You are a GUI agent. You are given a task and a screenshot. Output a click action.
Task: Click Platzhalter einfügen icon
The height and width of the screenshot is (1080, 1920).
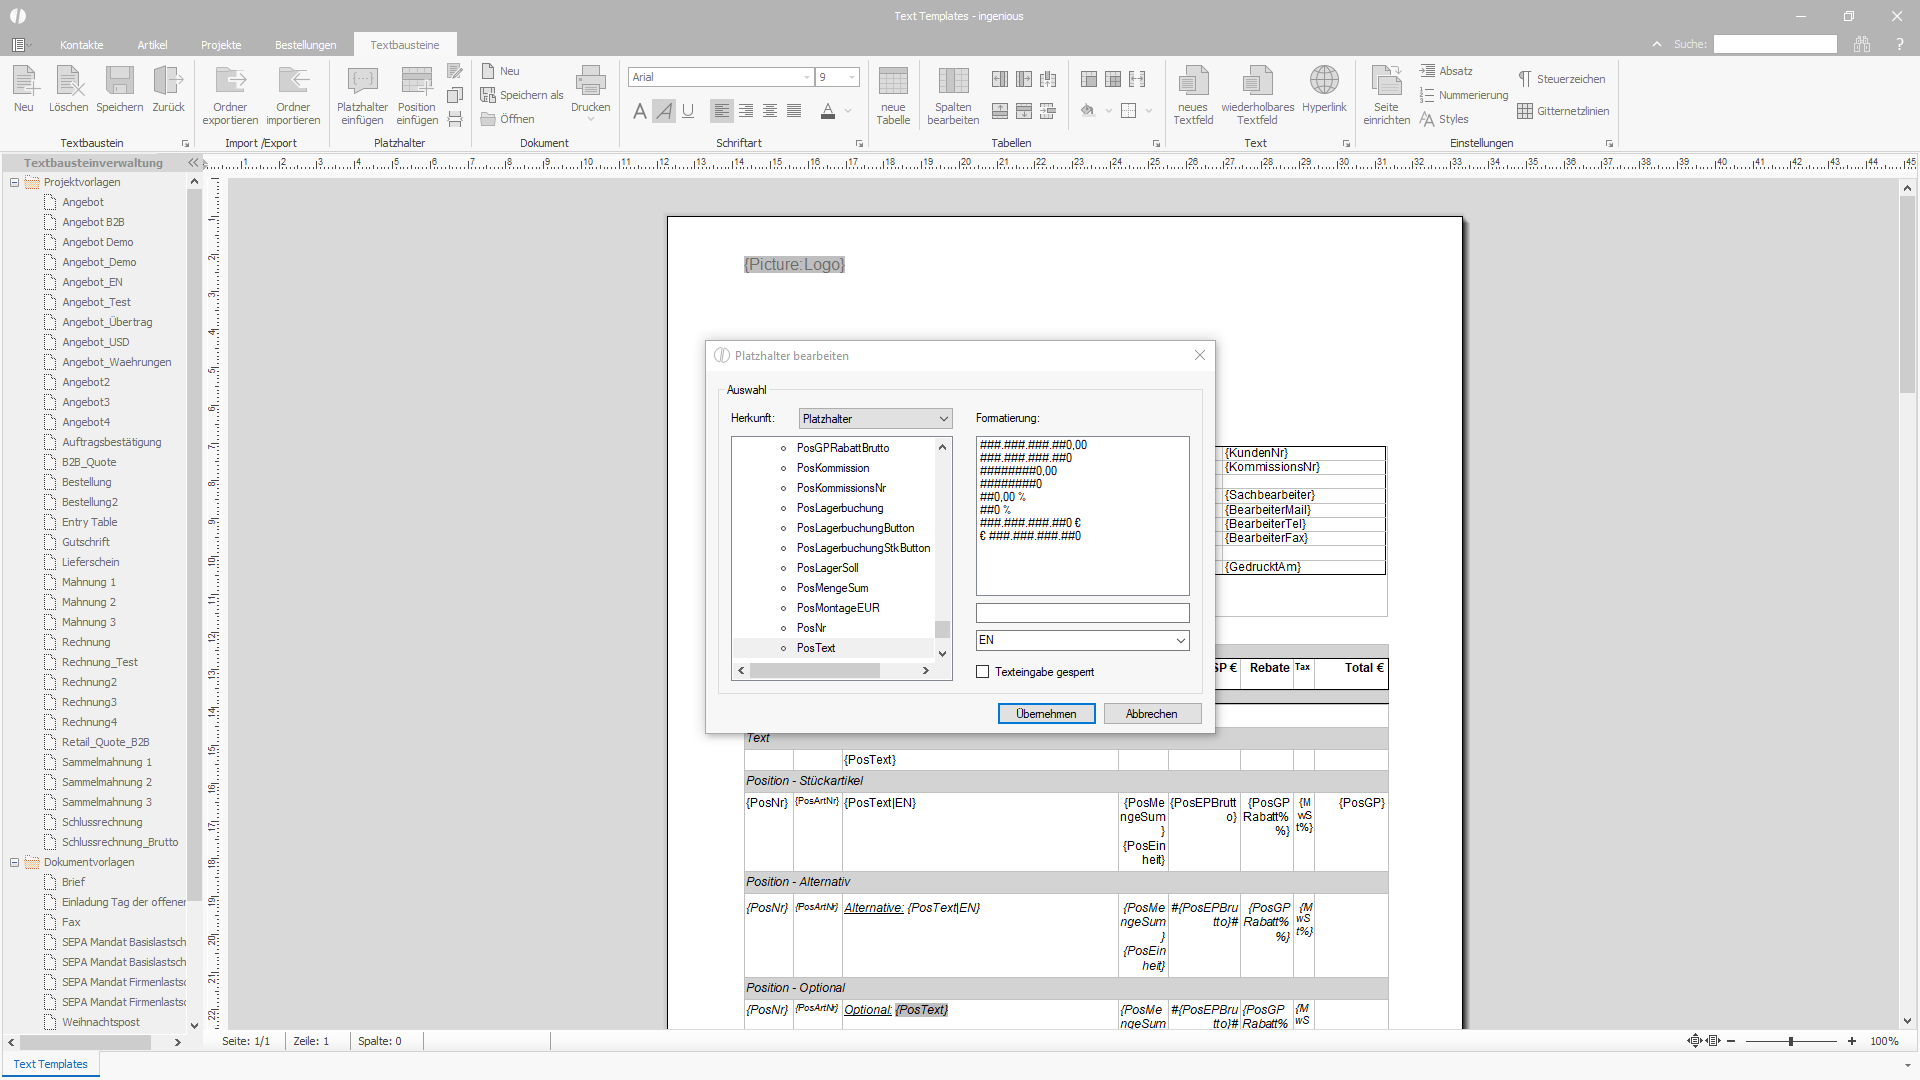pyautogui.click(x=362, y=81)
